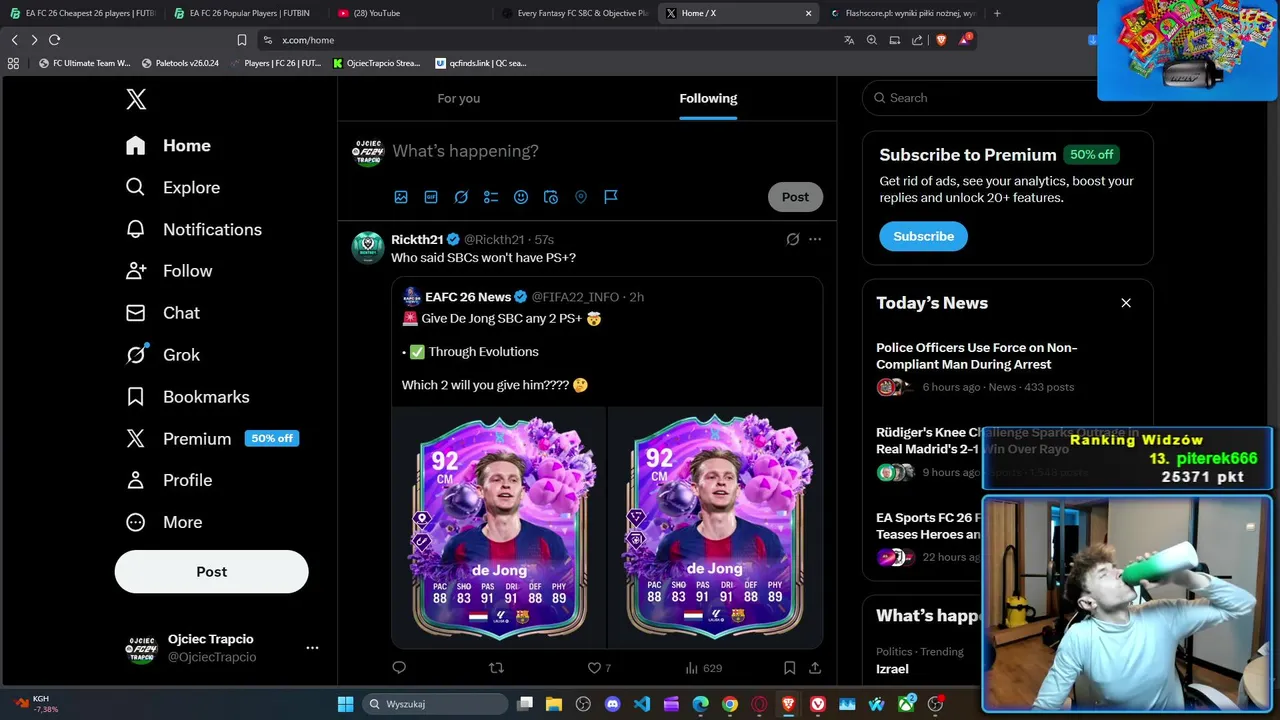
Task: Go to the Profile page
Action: tap(169, 480)
